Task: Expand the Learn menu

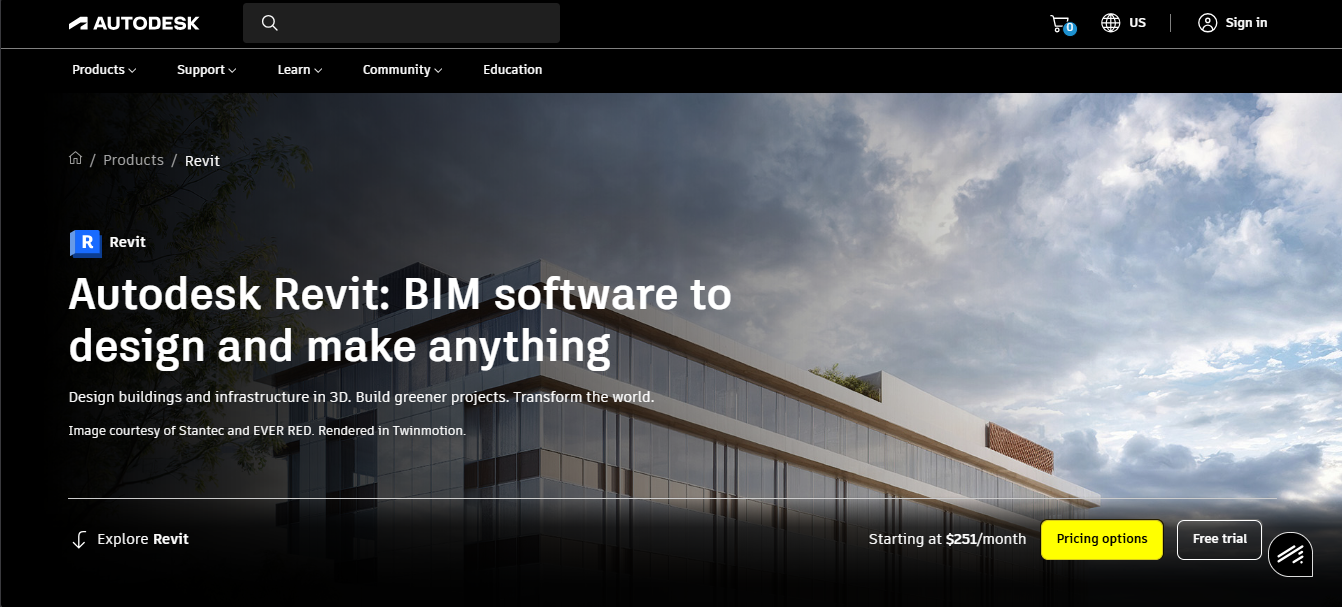Action: tap(300, 70)
